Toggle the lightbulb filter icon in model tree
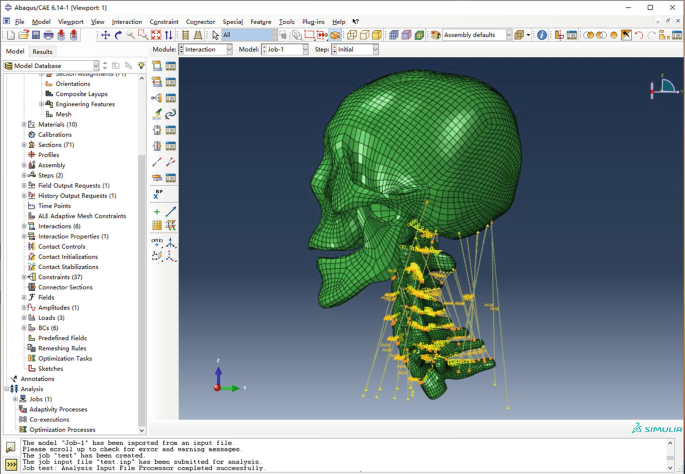Screen dimensions: 685x474 click(141, 66)
